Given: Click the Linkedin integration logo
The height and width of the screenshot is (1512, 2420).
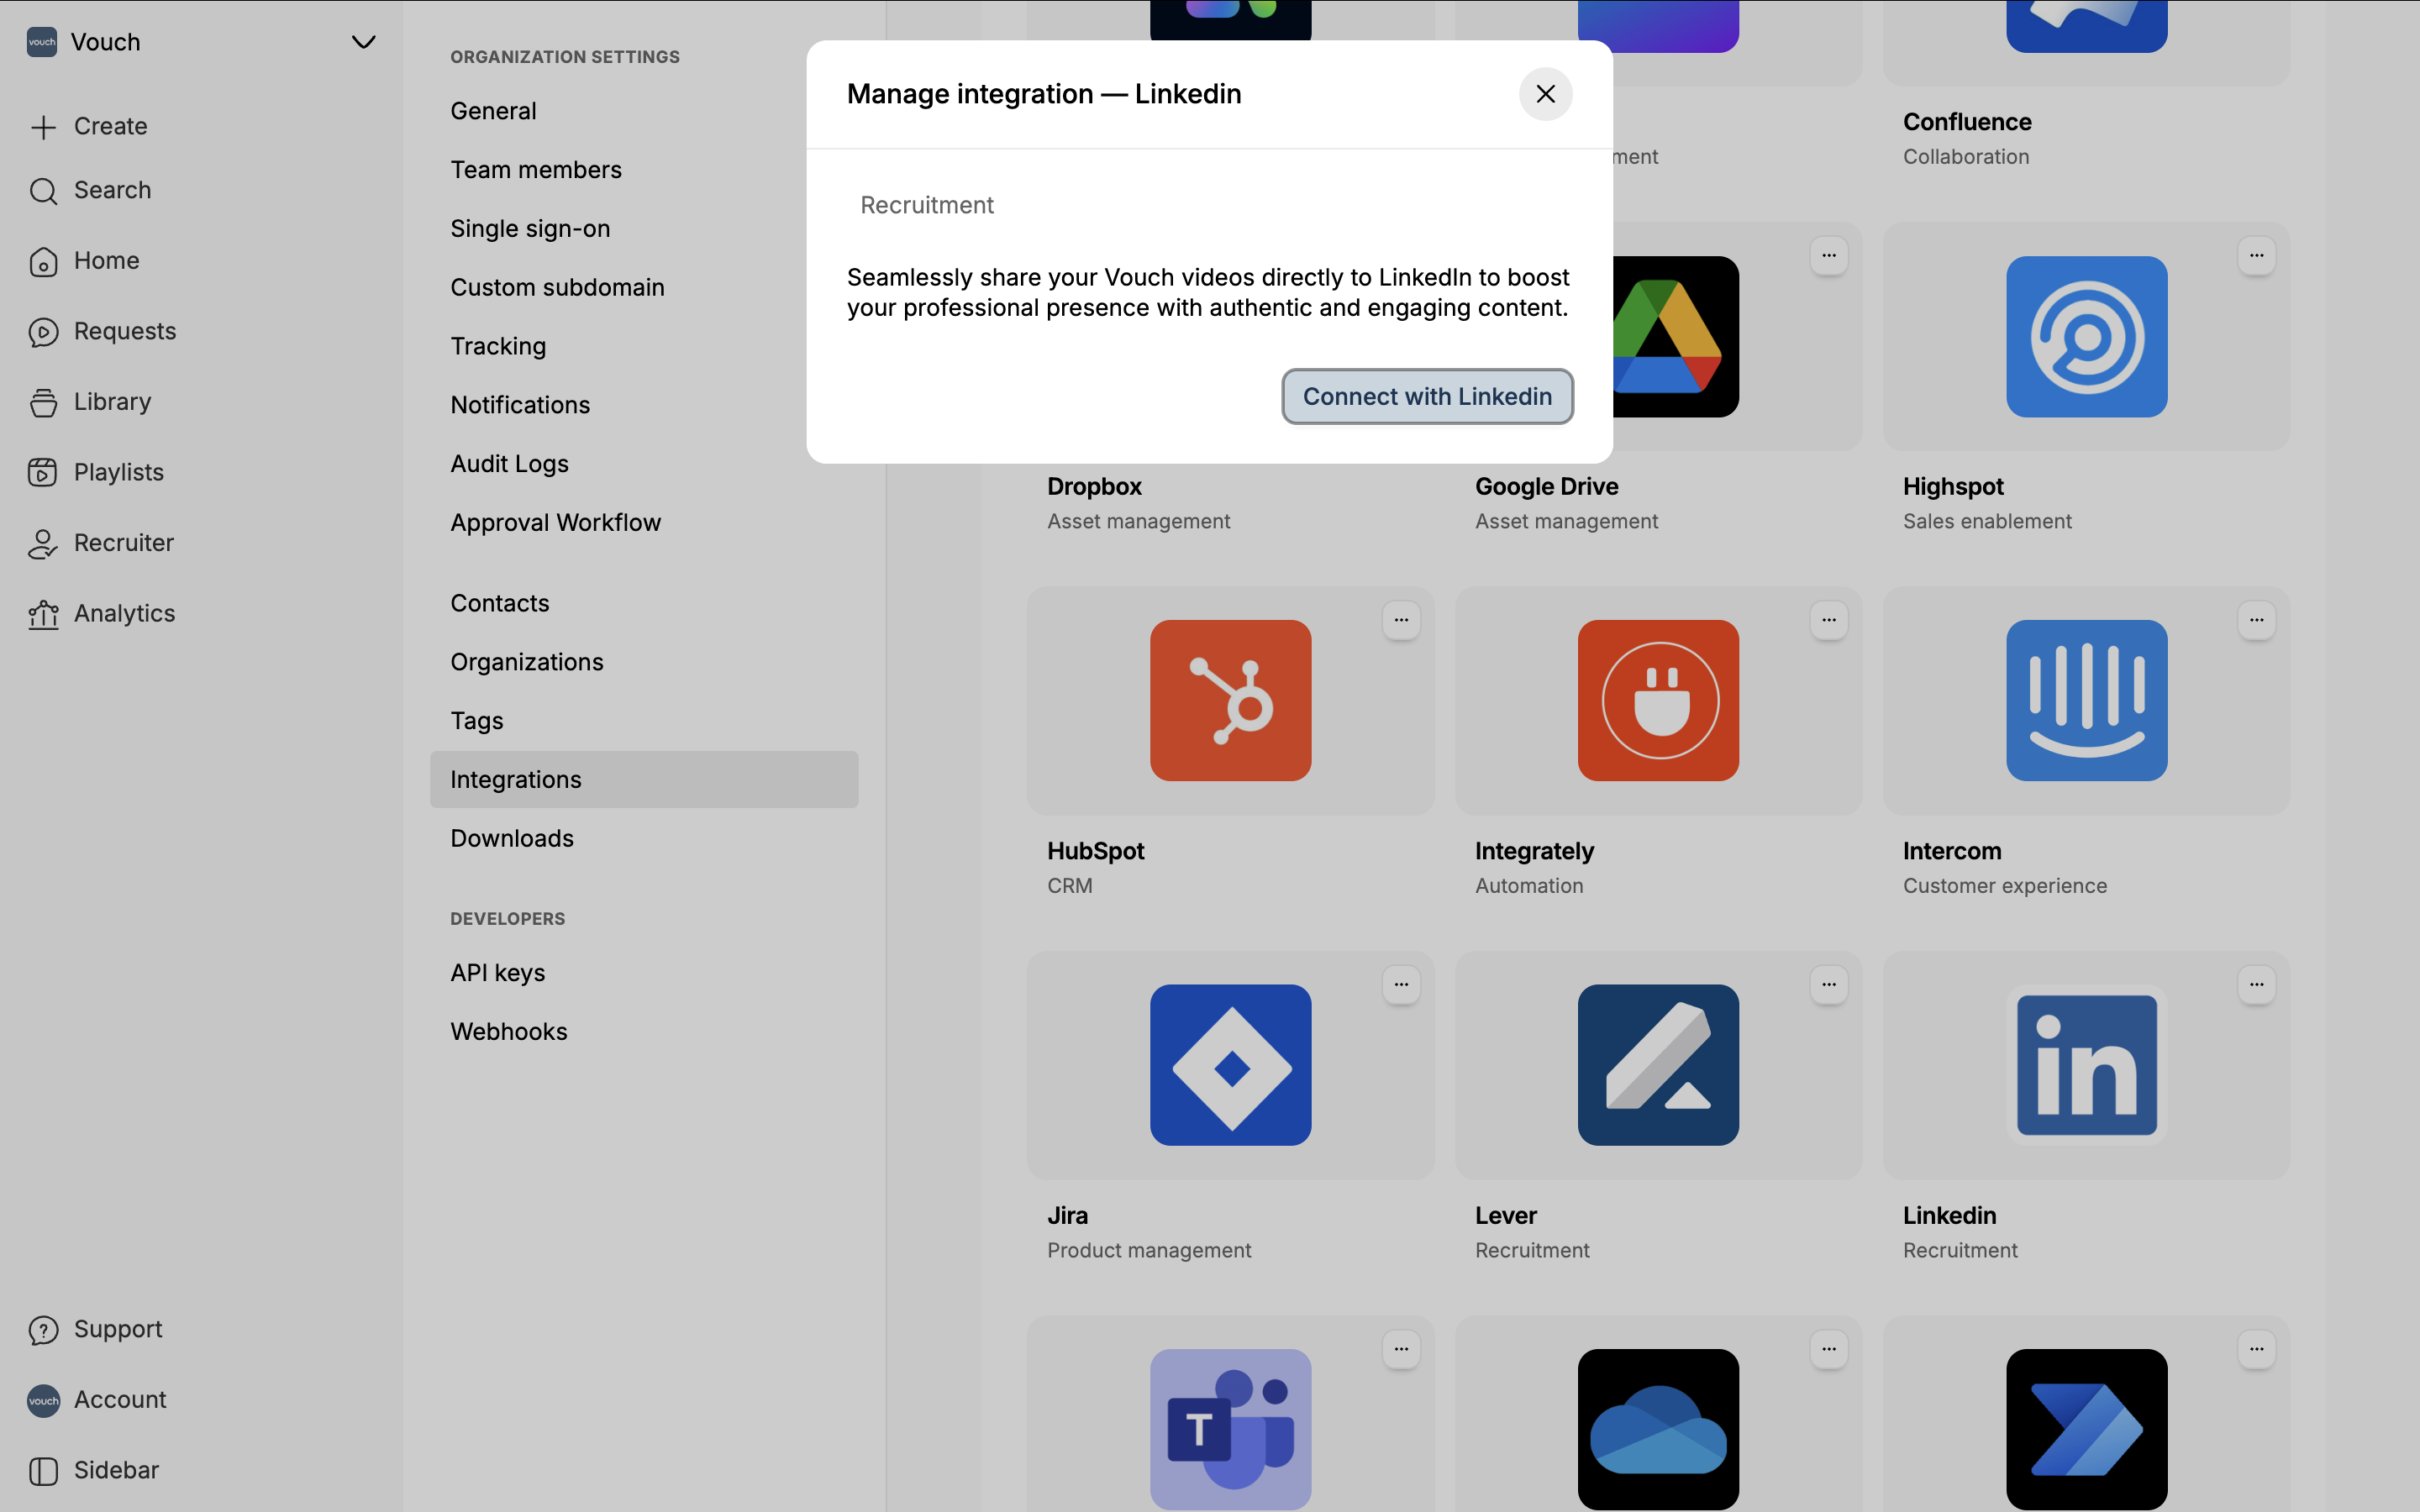Looking at the screenshot, I should click(2086, 1065).
